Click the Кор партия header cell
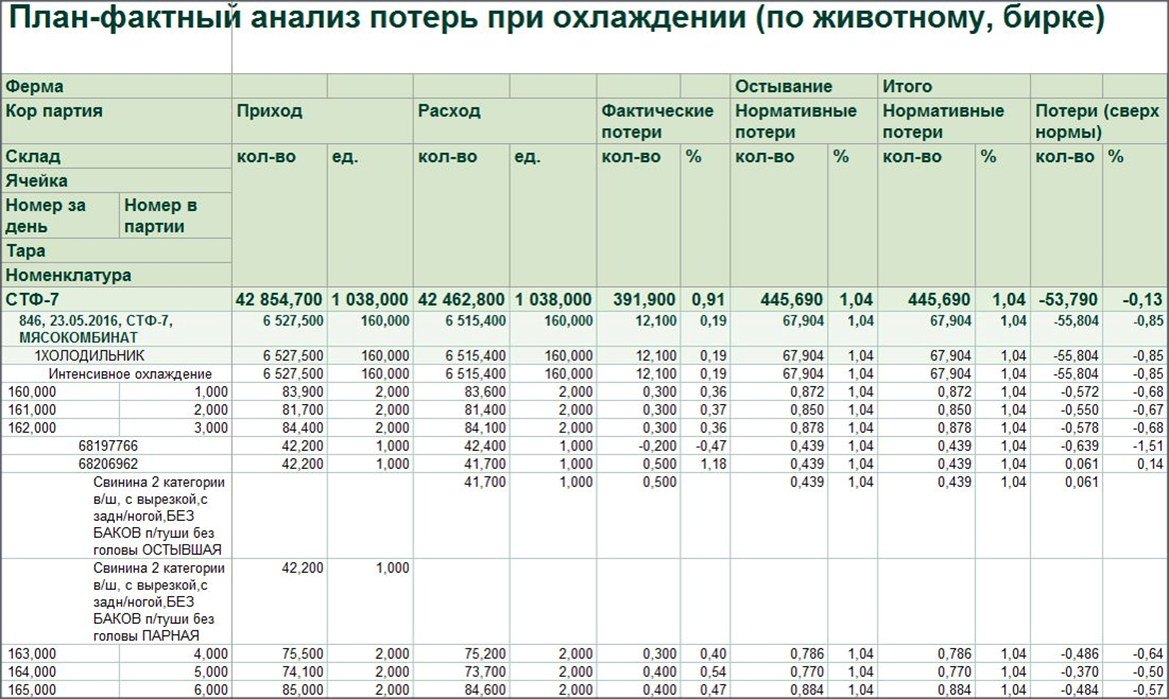This screenshot has height=699, width=1169. [50, 111]
